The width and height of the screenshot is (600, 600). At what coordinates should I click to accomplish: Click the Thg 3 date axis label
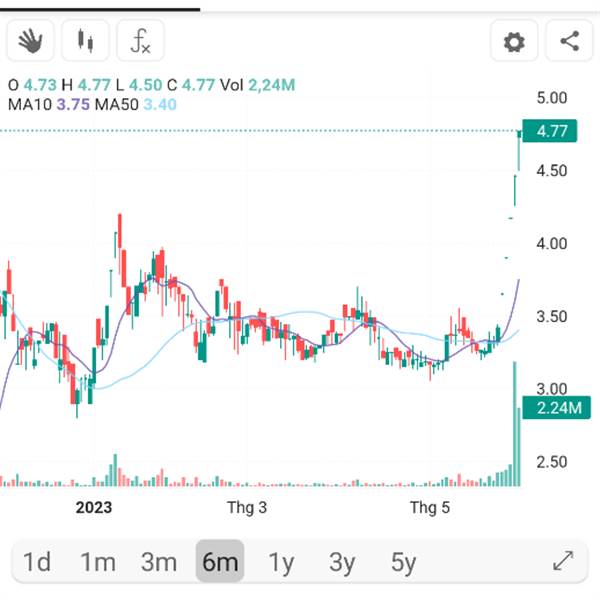point(247,507)
